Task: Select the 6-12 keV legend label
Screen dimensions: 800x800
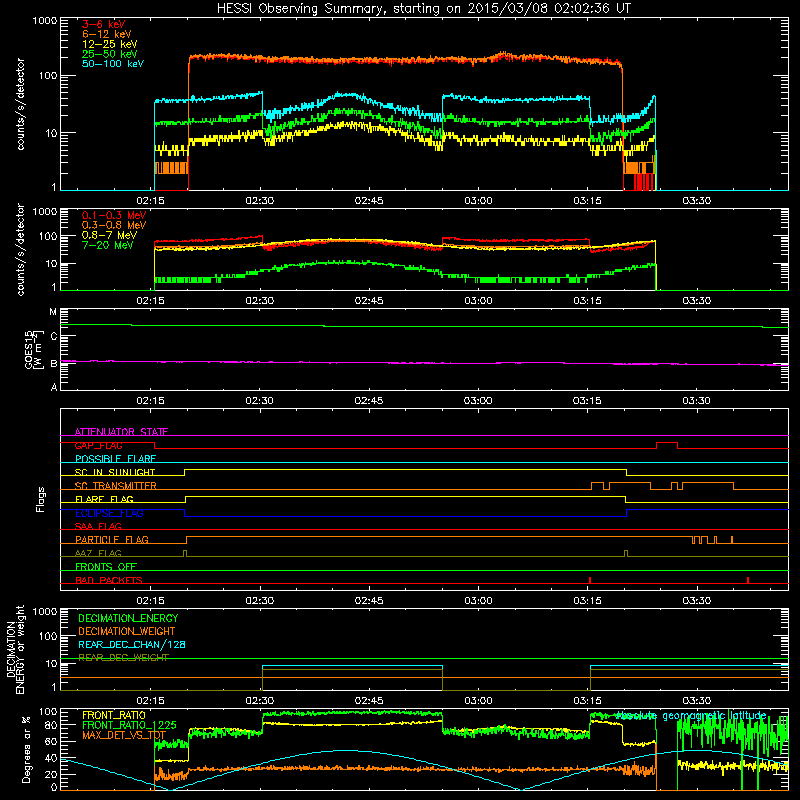Action: (x=107, y=34)
